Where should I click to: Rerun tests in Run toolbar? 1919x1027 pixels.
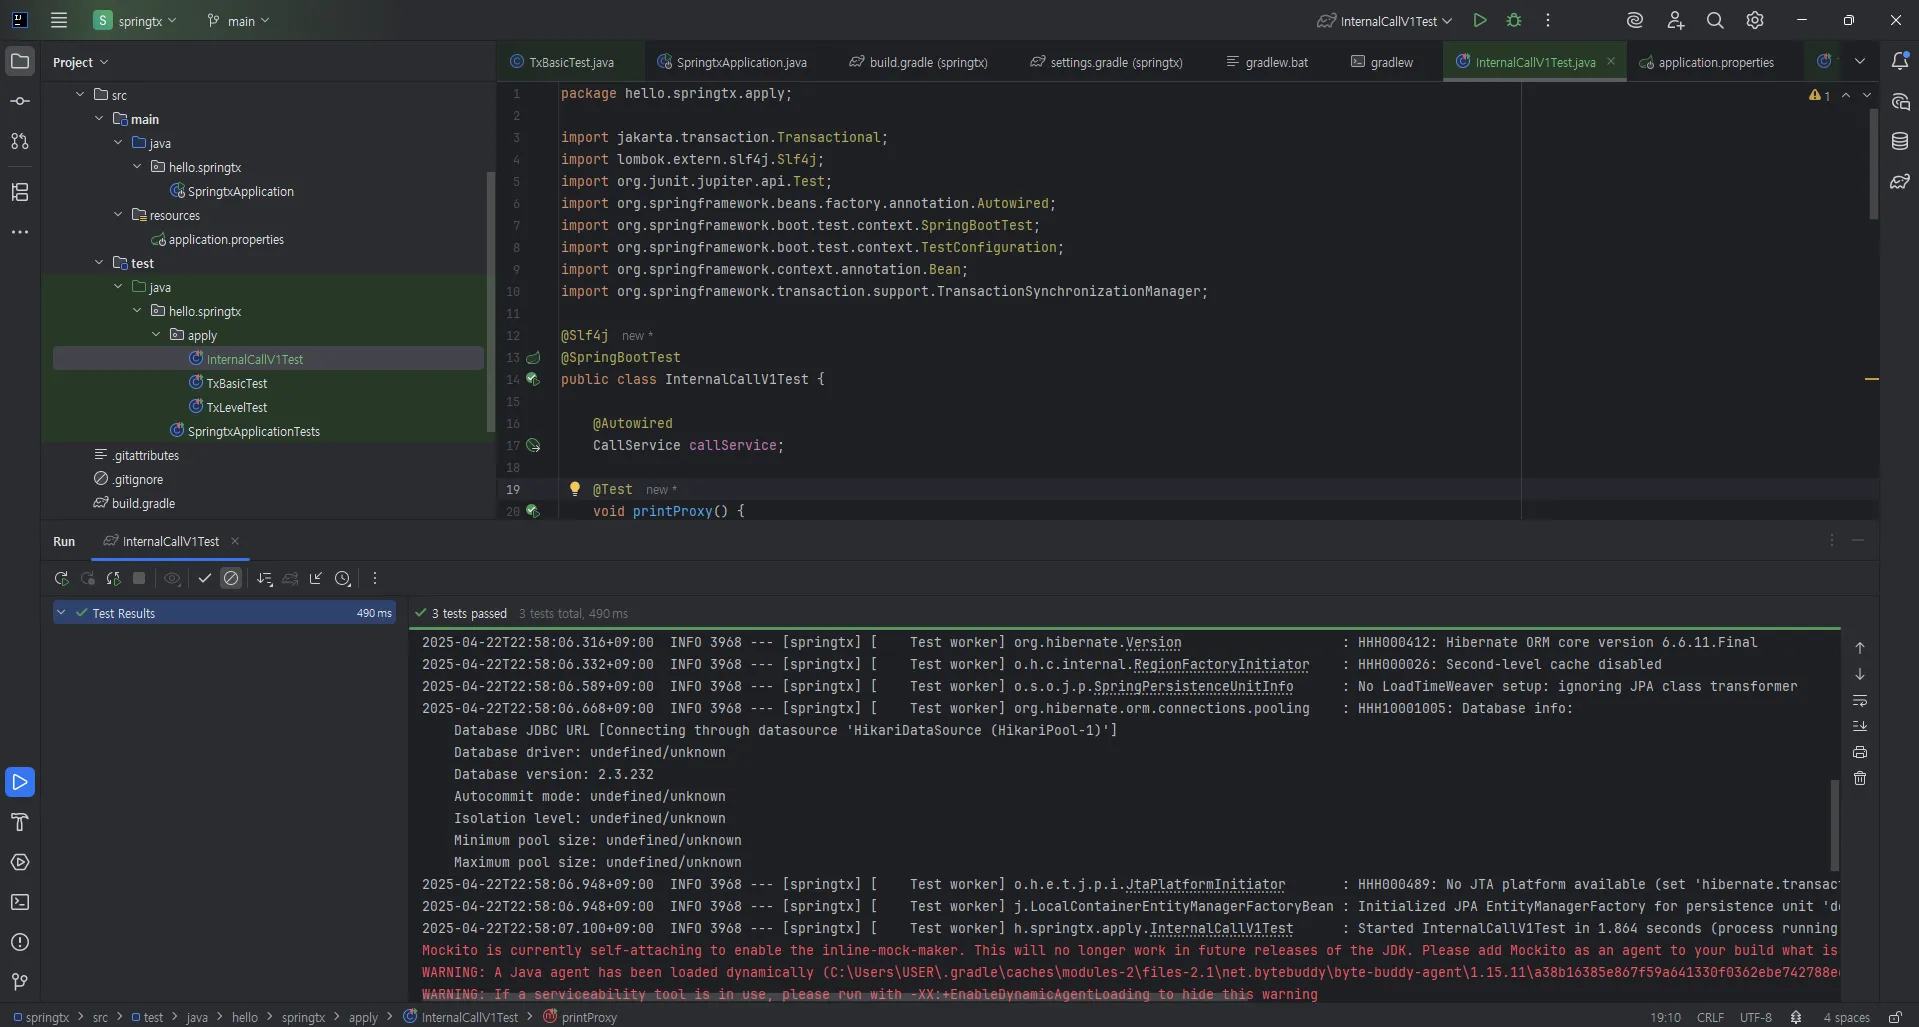tap(62, 578)
